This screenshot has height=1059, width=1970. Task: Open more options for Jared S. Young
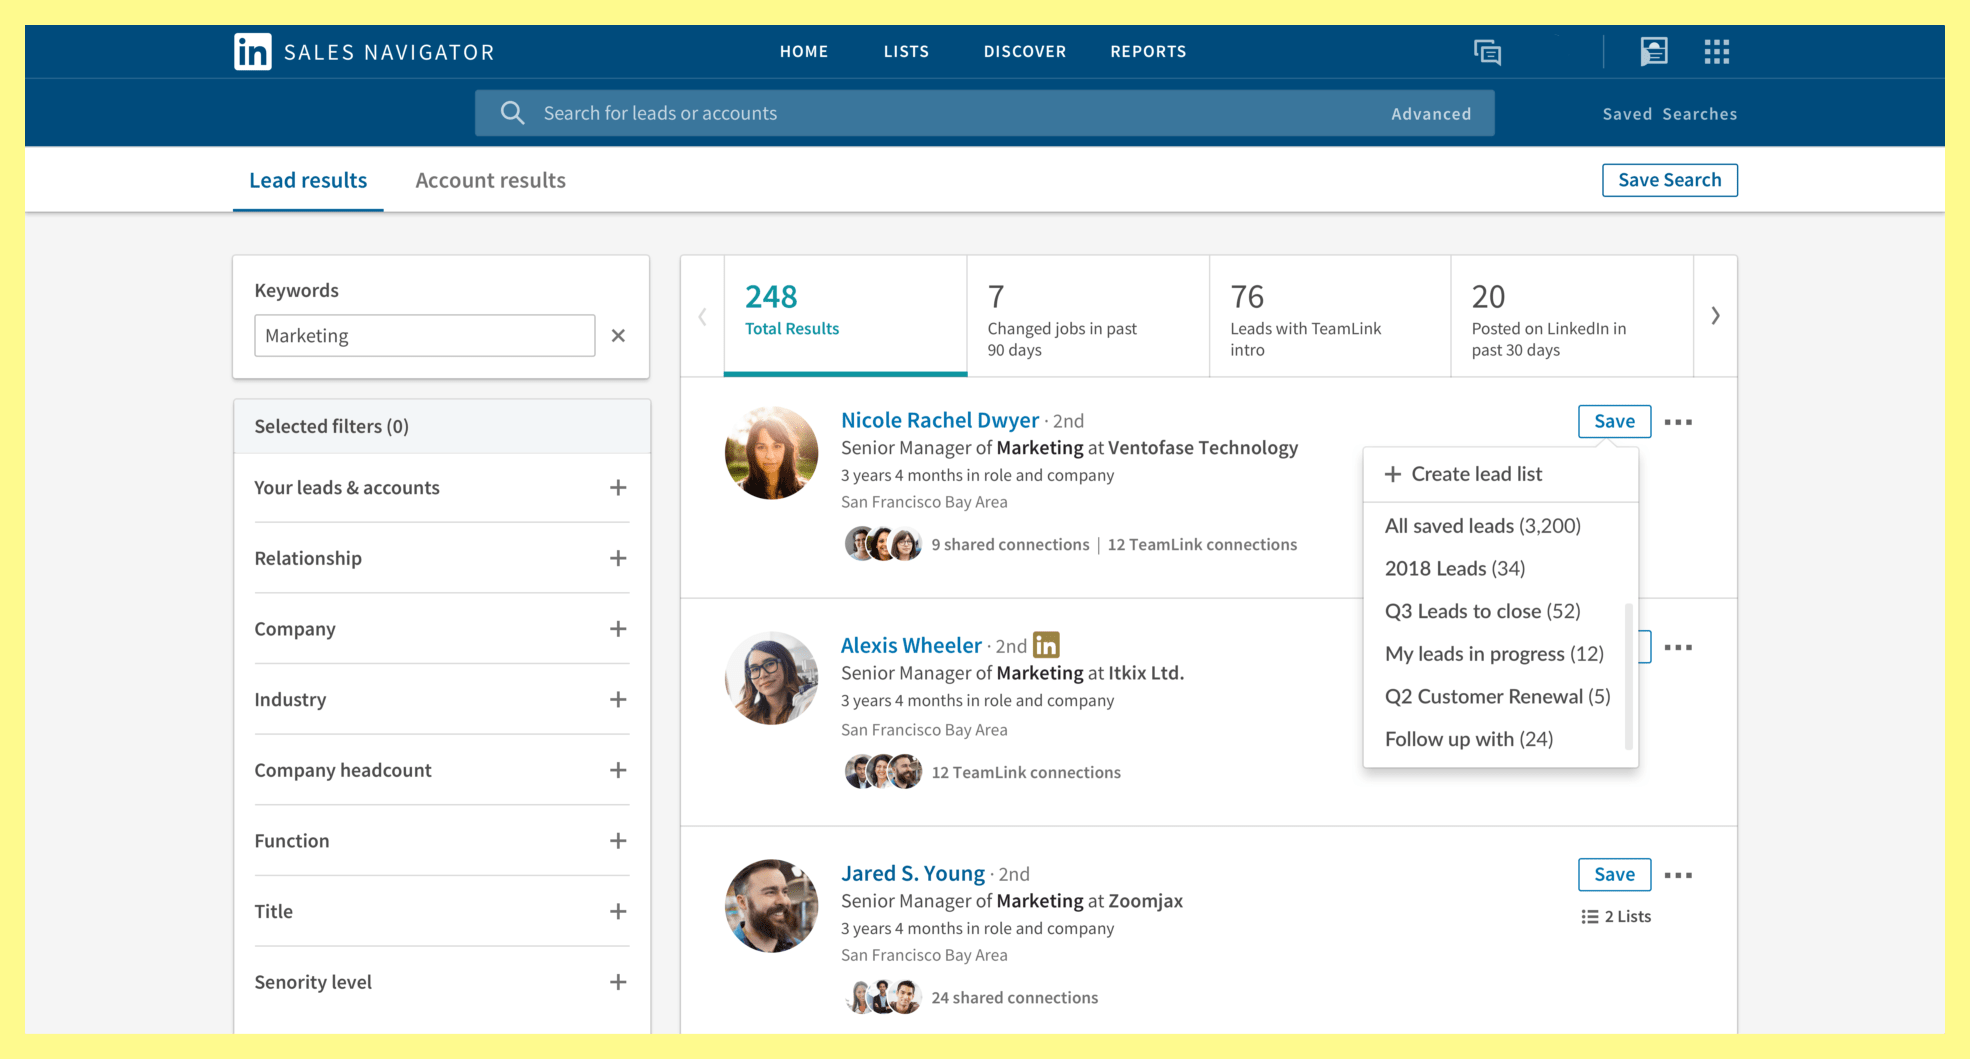pos(1678,875)
